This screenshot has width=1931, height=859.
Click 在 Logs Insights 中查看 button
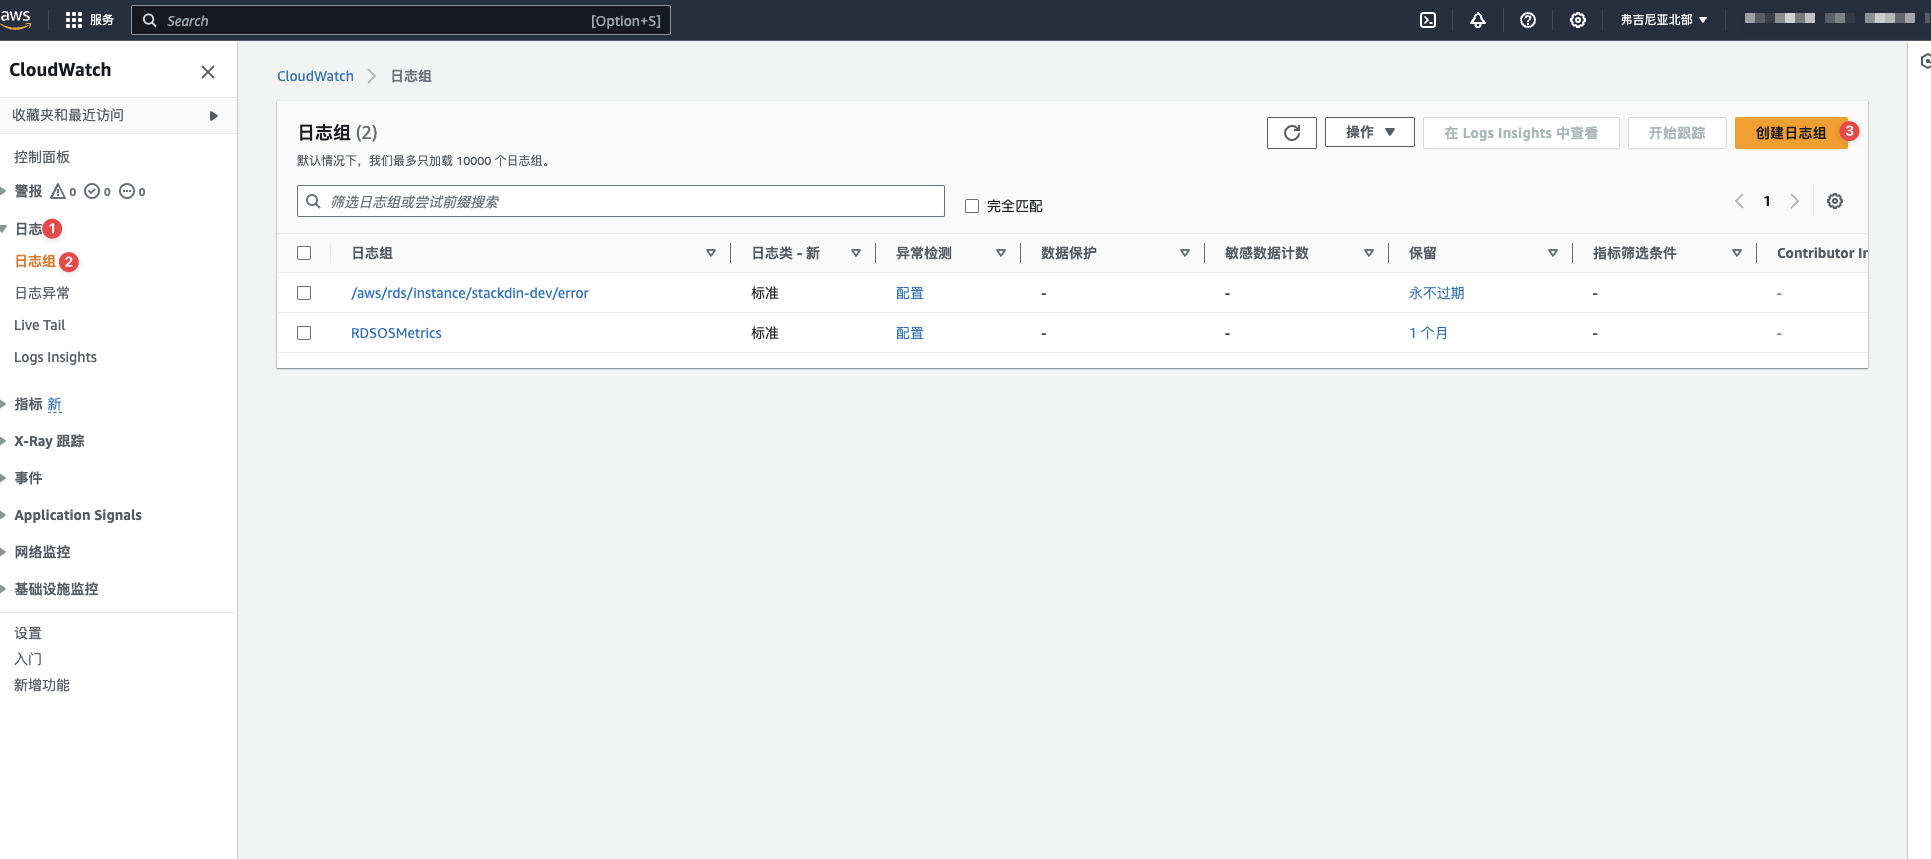(1521, 133)
